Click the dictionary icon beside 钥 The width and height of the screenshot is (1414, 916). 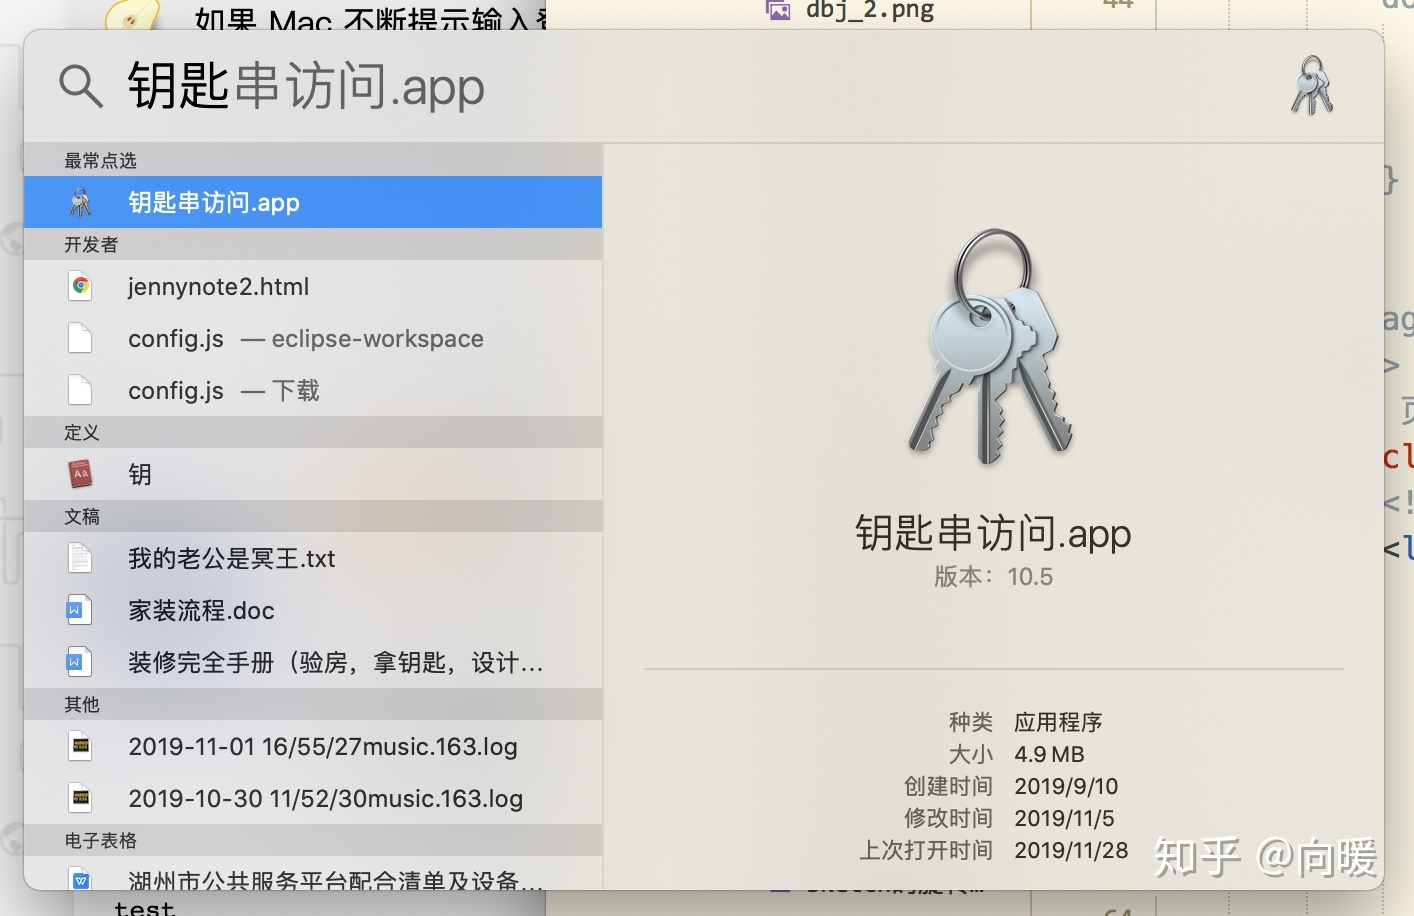[80, 474]
